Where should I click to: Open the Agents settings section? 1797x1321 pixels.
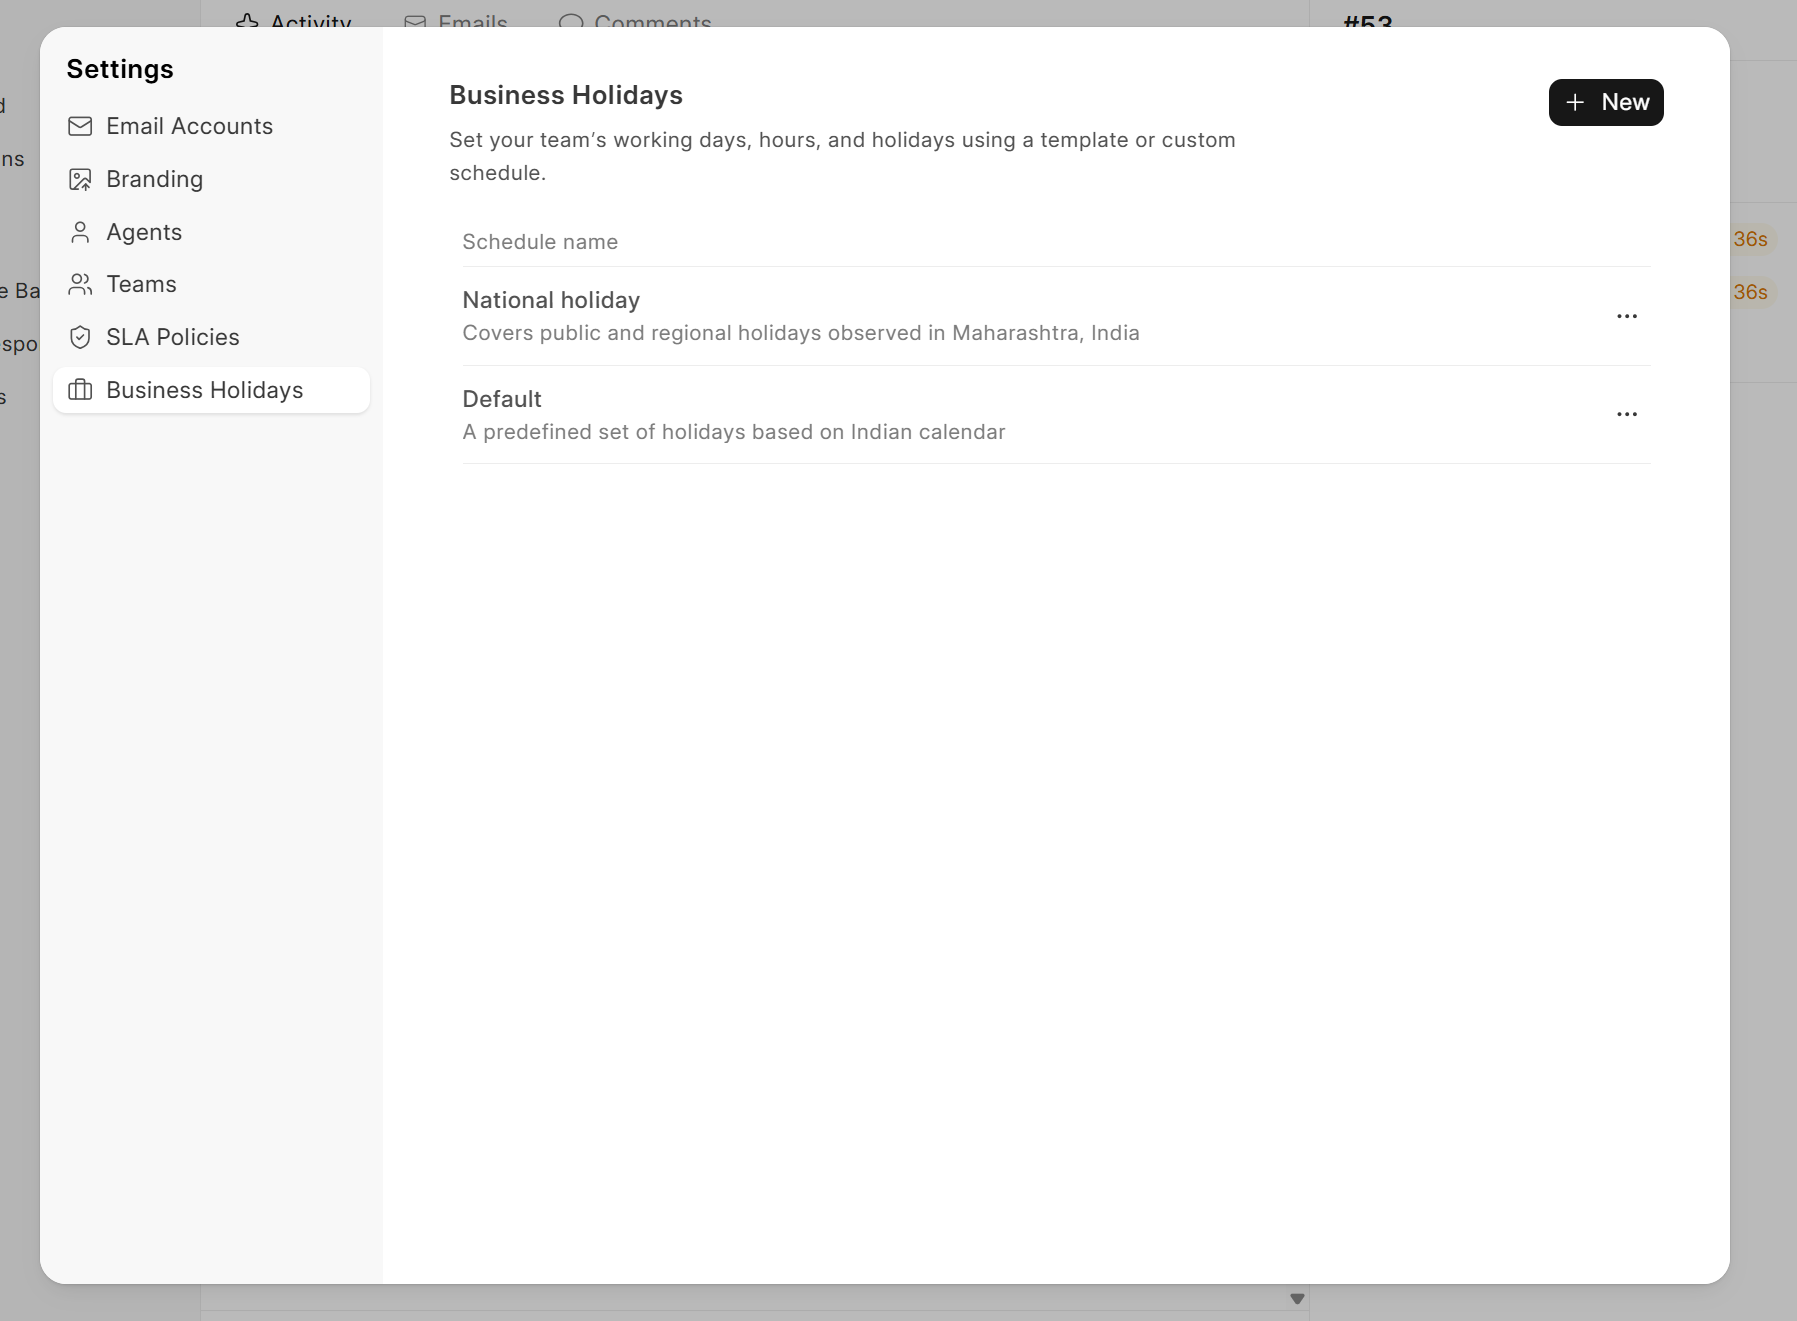tap(144, 232)
